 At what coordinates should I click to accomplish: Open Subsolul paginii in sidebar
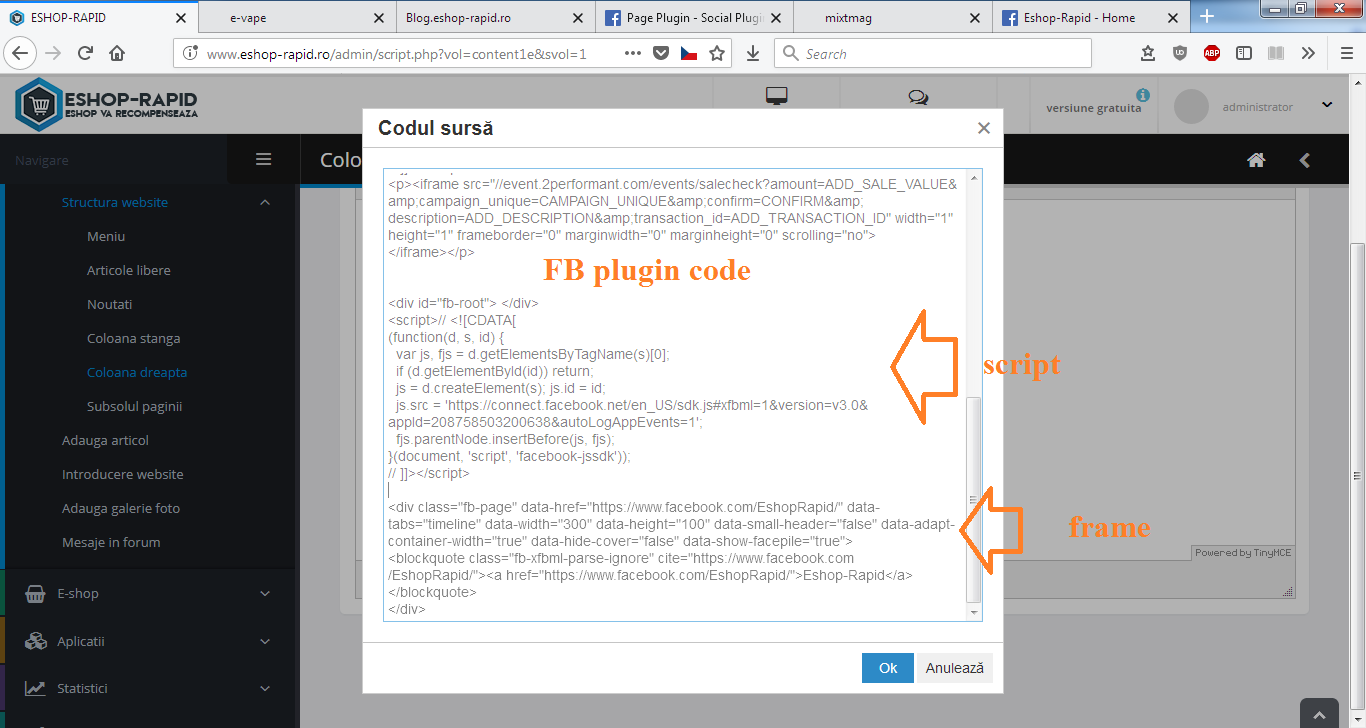click(x=135, y=406)
